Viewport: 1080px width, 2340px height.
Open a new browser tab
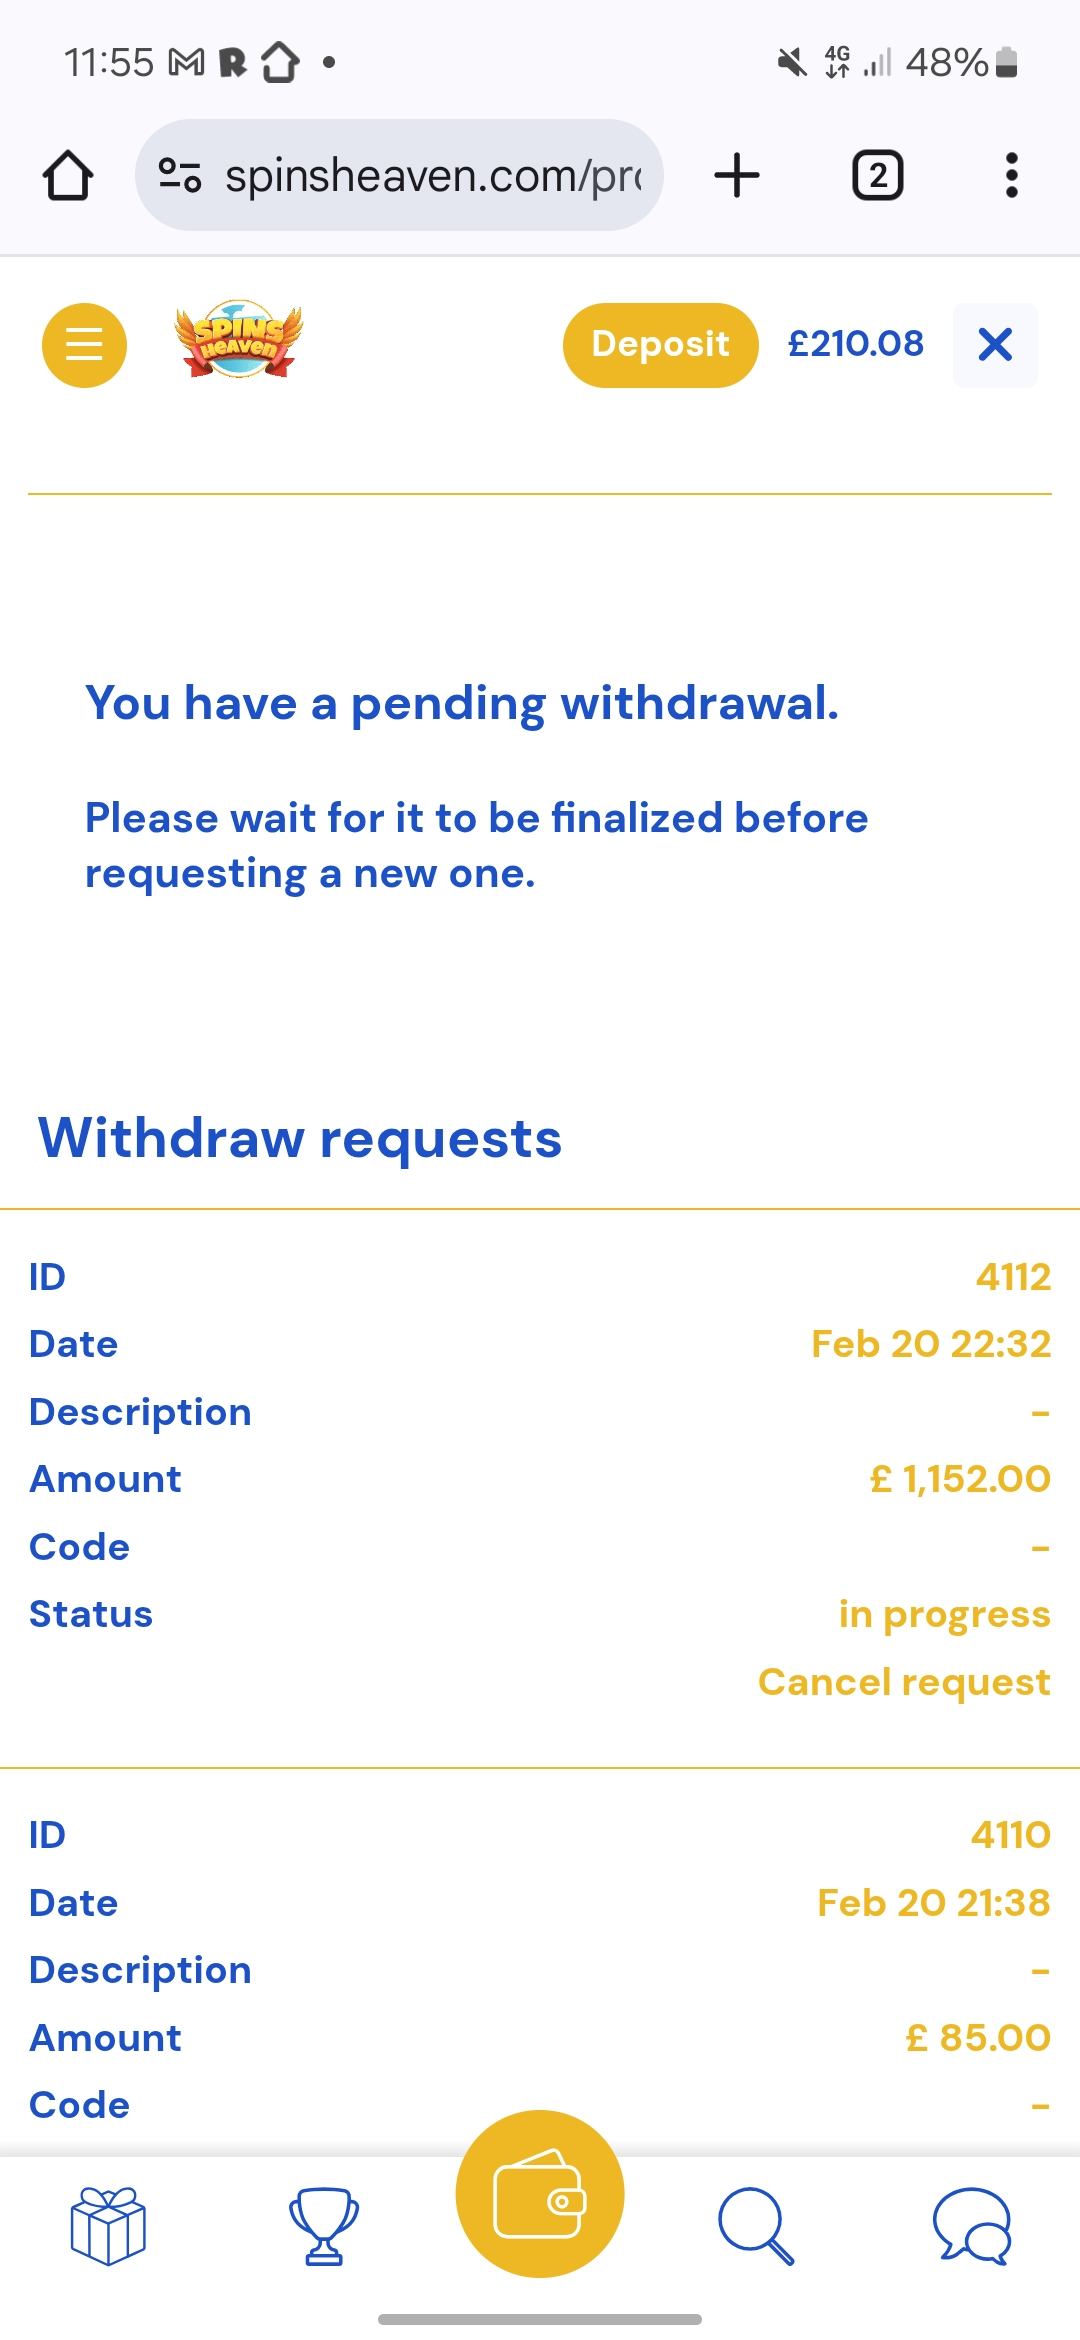click(x=737, y=176)
